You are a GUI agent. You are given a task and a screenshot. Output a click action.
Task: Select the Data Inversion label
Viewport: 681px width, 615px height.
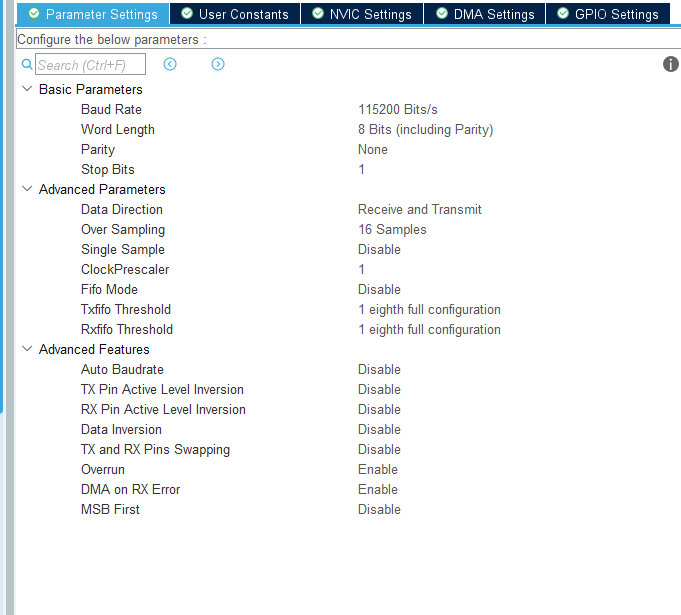tap(121, 429)
